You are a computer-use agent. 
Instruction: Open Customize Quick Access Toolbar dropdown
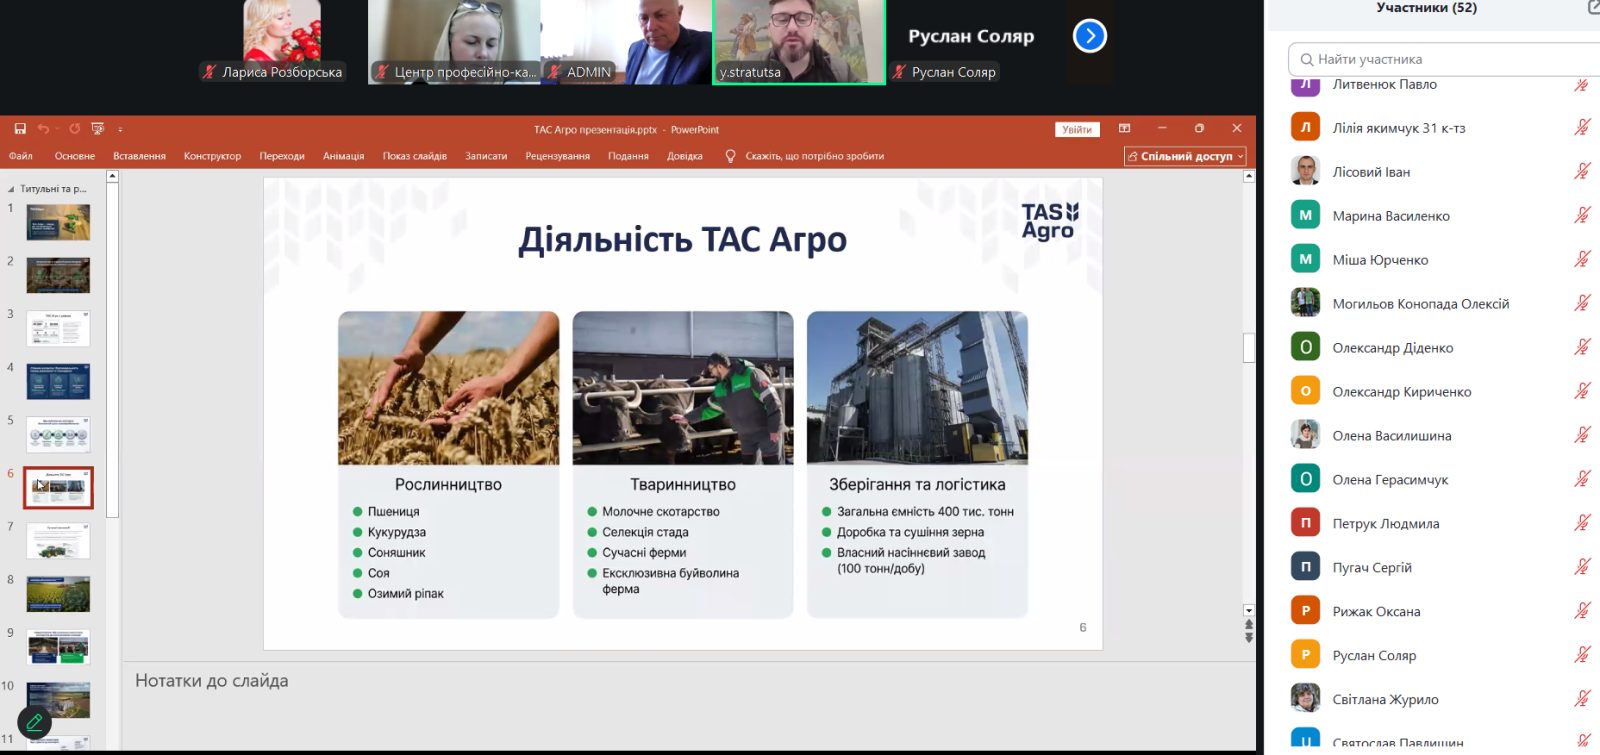(120, 129)
